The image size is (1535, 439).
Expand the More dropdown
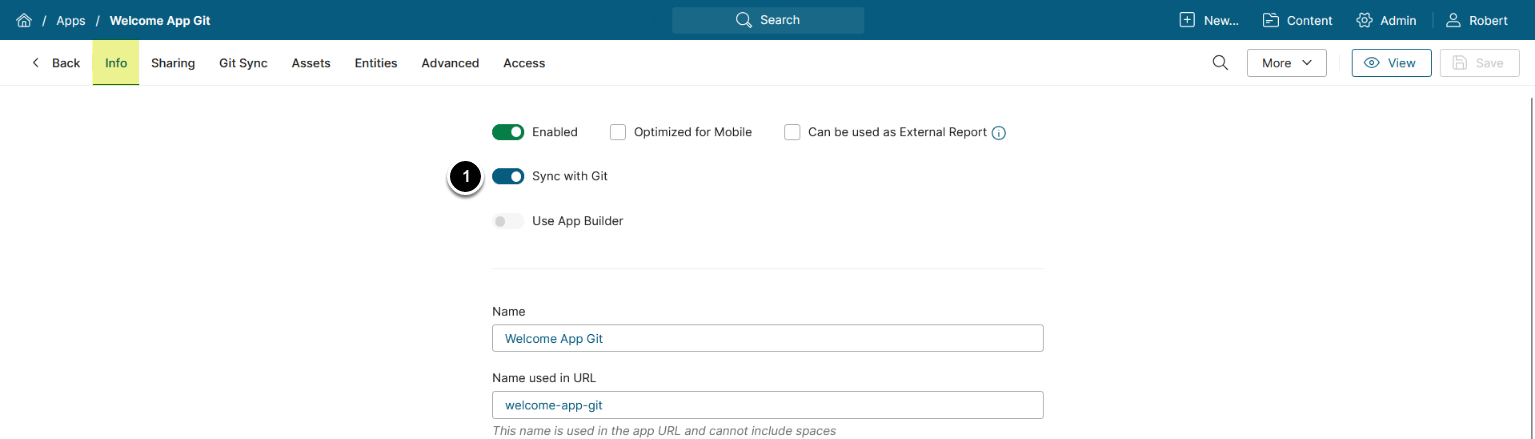coord(1286,63)
